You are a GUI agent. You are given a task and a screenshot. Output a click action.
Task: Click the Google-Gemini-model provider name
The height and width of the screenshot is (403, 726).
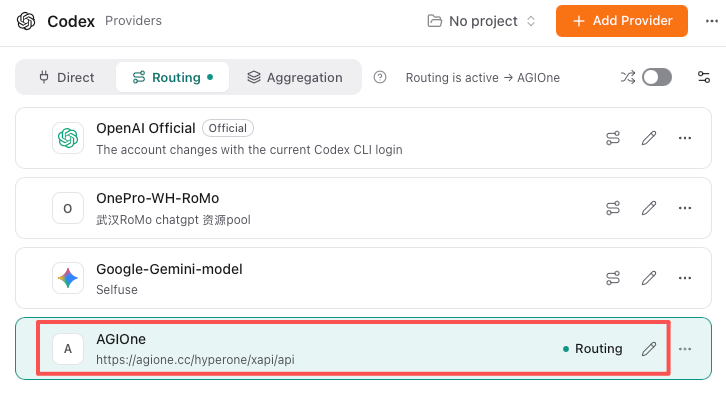(x=169, y=269)
